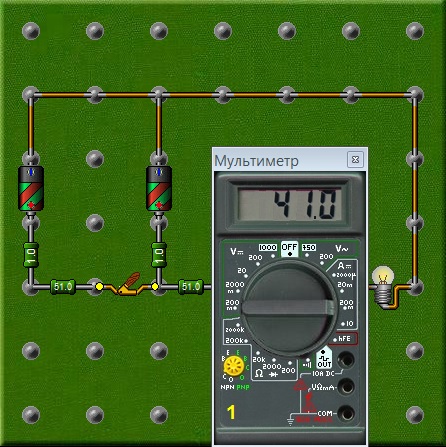Click the left 51.0 ohm resistor
The image size is (446, 447).
[x=63, y=287]
